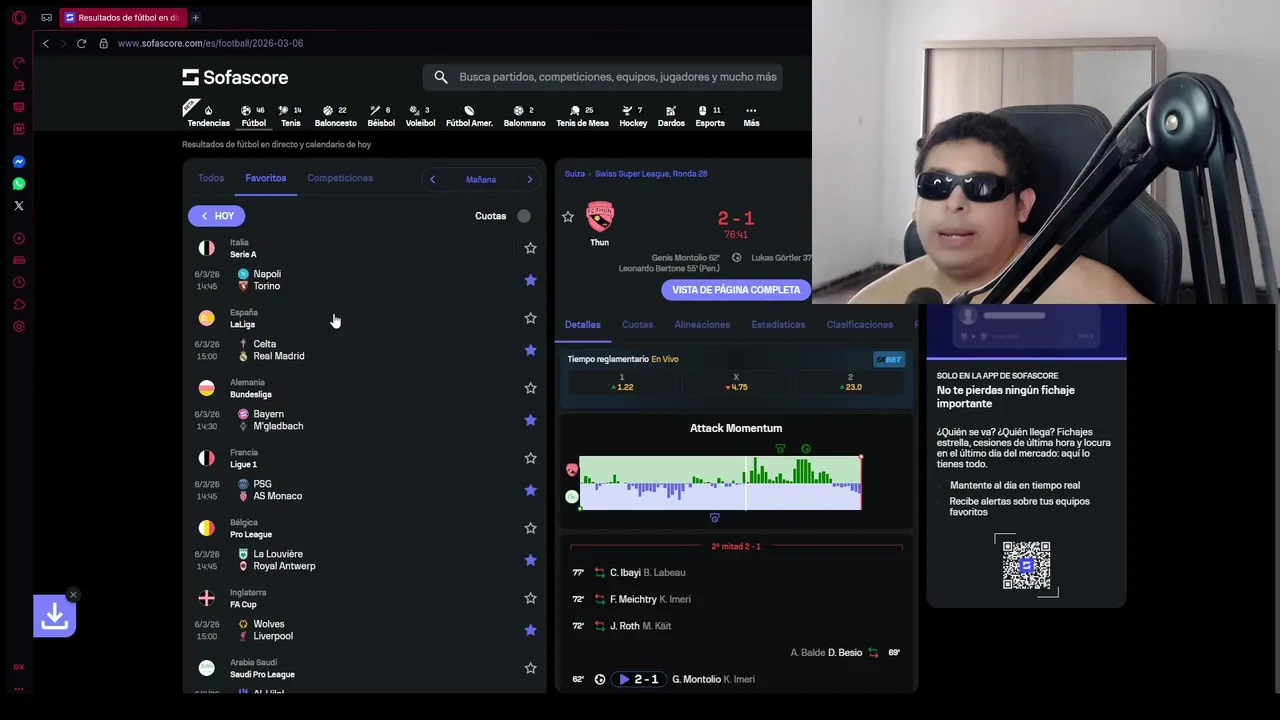Click the Thun team crest

point(600,216)
